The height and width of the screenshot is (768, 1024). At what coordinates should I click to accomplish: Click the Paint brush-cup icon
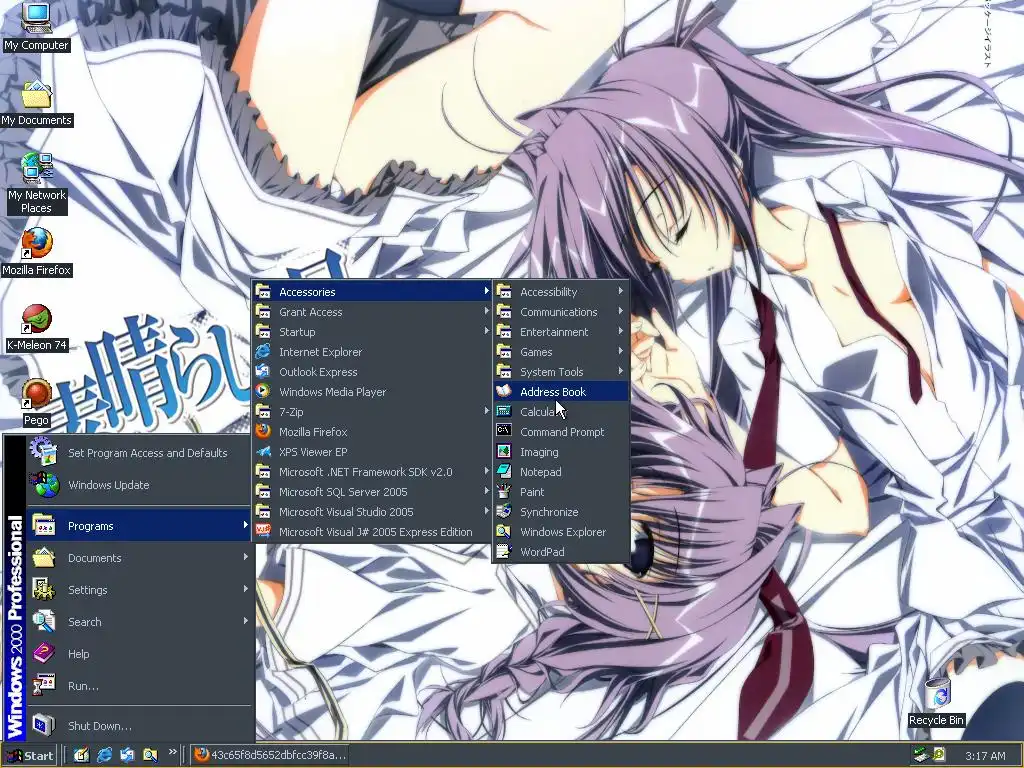(504, 491)
